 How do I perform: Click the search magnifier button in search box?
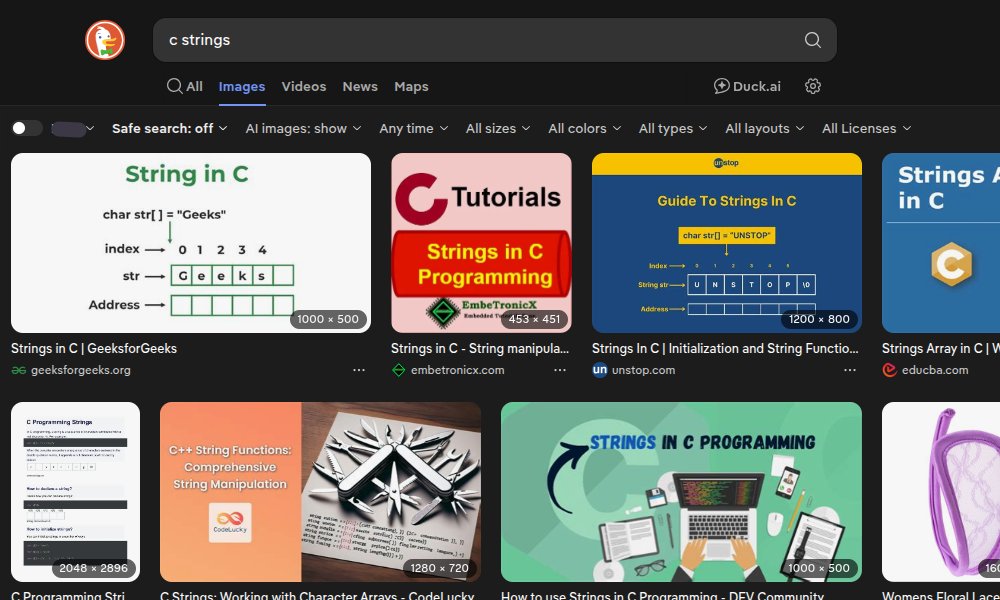(812, 40)
